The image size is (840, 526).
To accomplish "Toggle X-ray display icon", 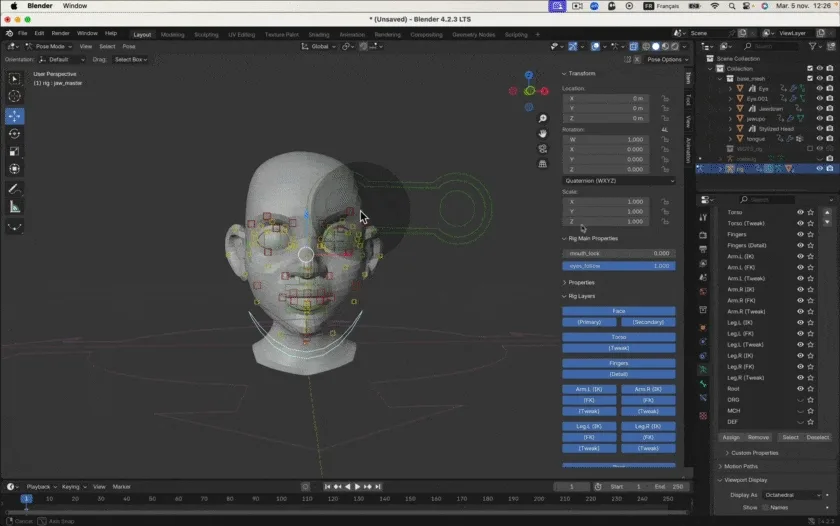I will [x=634, y=47].
